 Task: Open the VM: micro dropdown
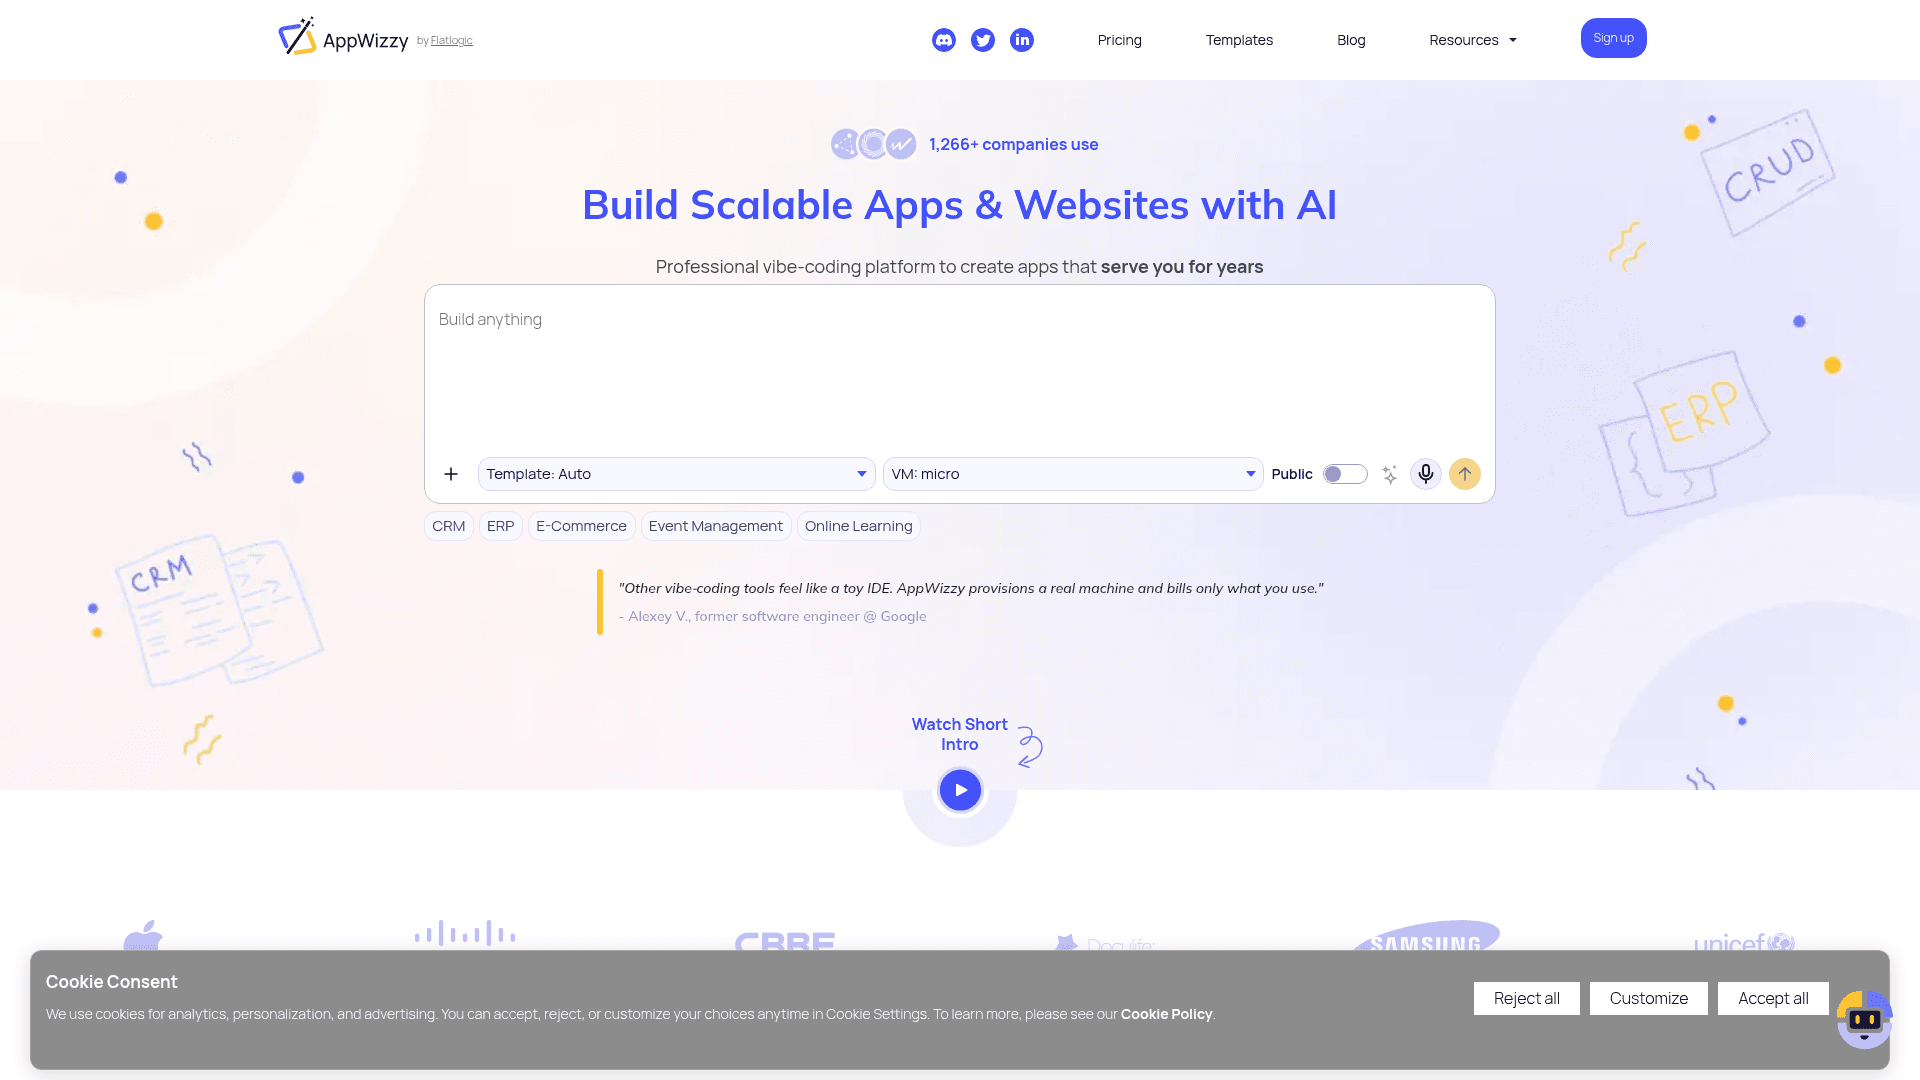1073,474
